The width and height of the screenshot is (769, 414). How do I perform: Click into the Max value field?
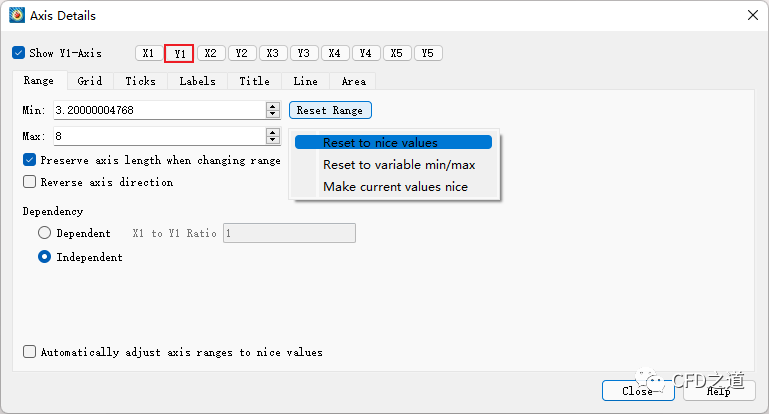point(160,136)
